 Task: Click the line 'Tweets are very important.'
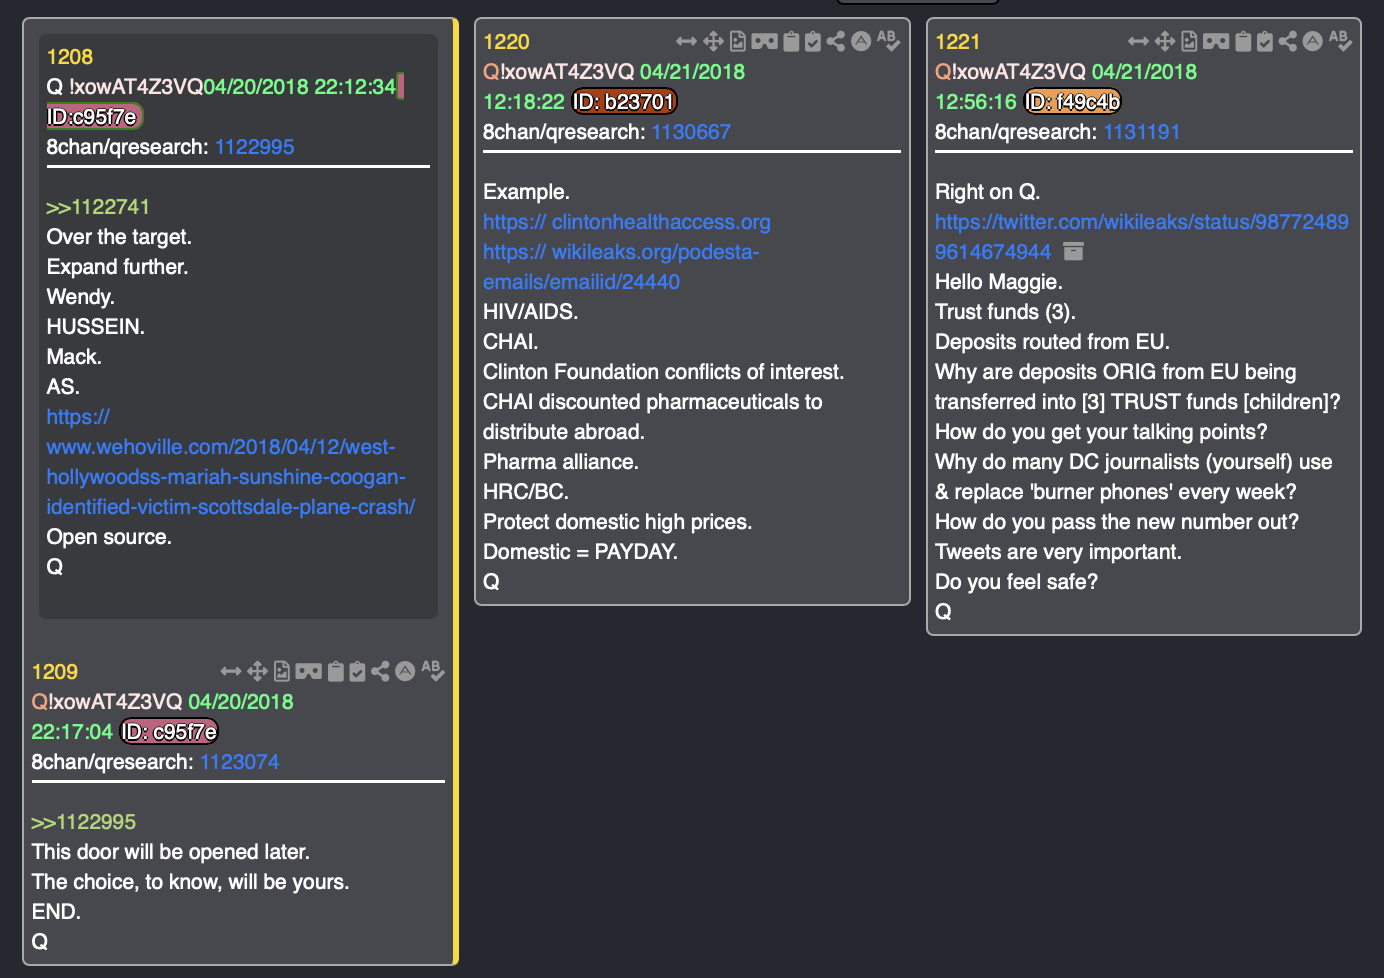tap(1058, 552)
